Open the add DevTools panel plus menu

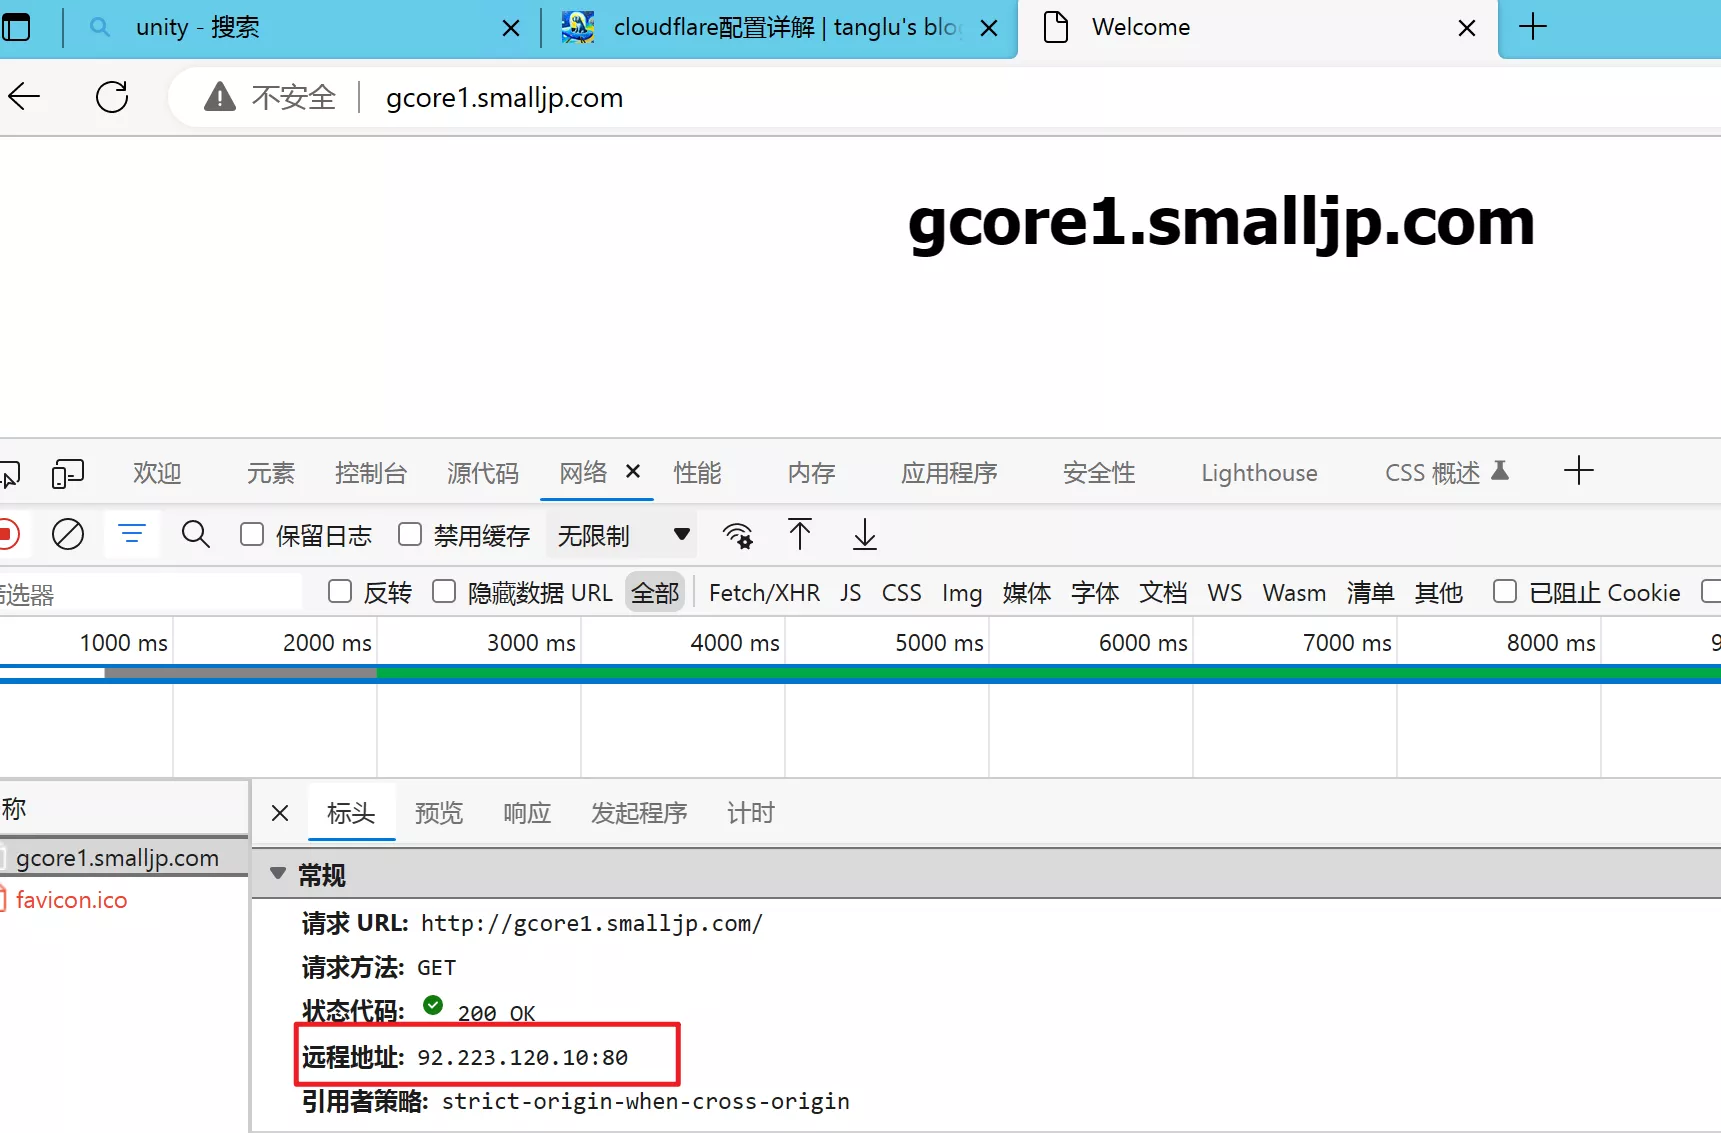point(1578,470)
